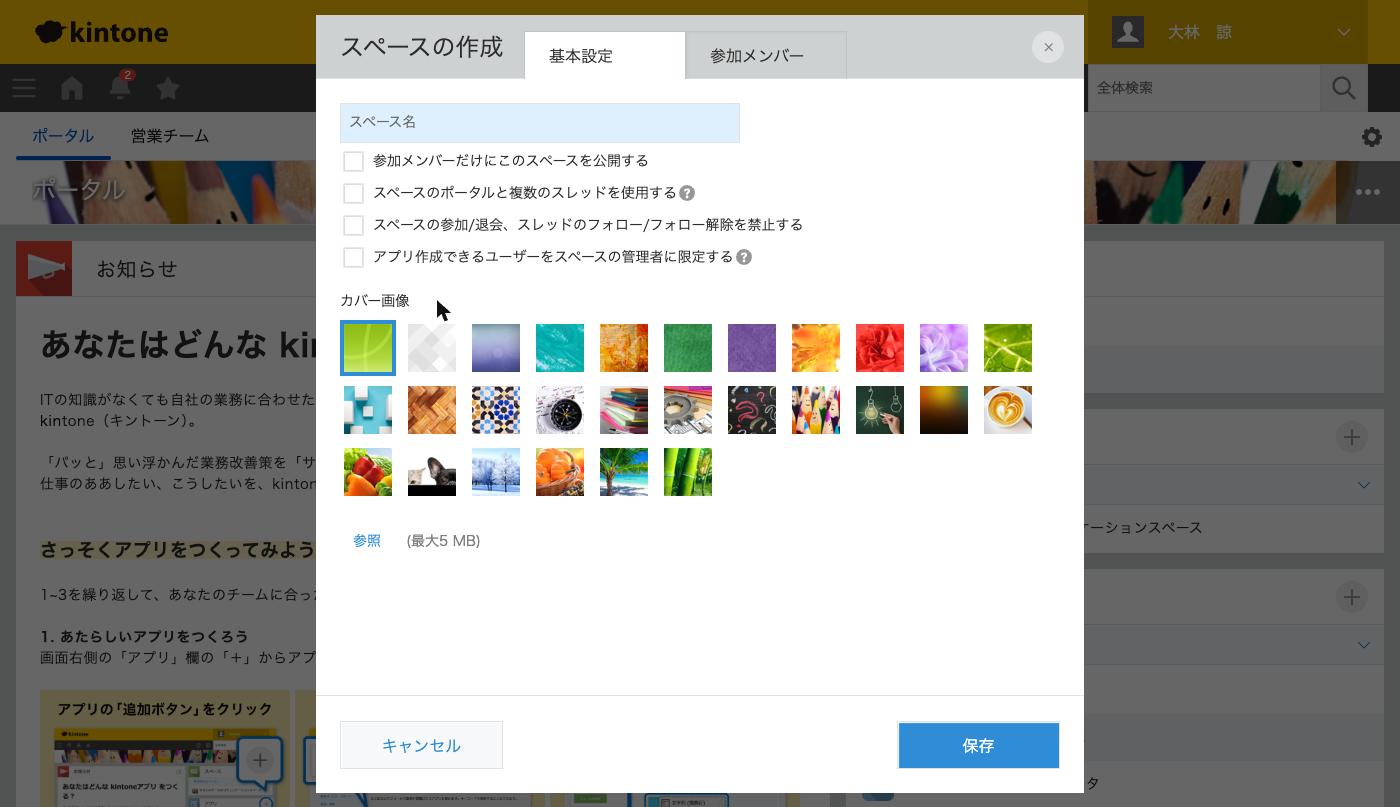Select the stacked books cover image
The height and width of the screenshot is (807, 1400).
click(x=624, y=410)
